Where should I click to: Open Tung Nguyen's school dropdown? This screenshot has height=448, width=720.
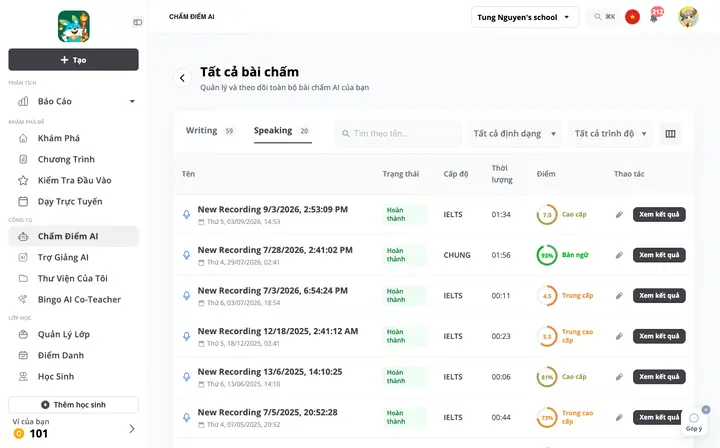pos(525,17)
